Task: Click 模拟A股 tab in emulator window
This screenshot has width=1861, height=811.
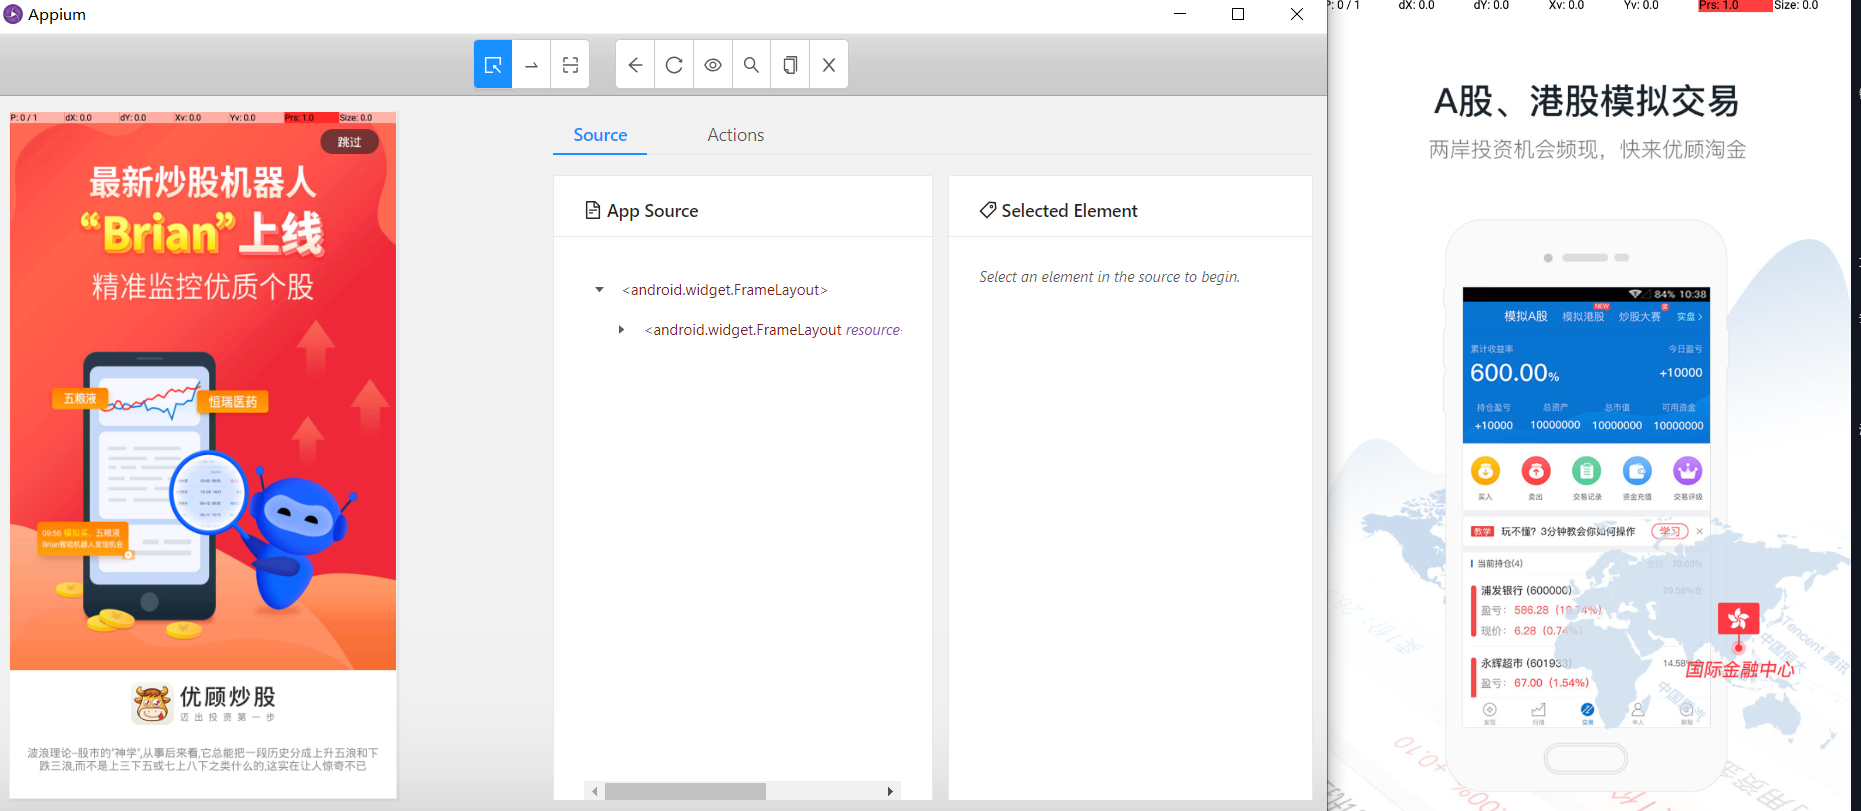Action: point(1525,316)
